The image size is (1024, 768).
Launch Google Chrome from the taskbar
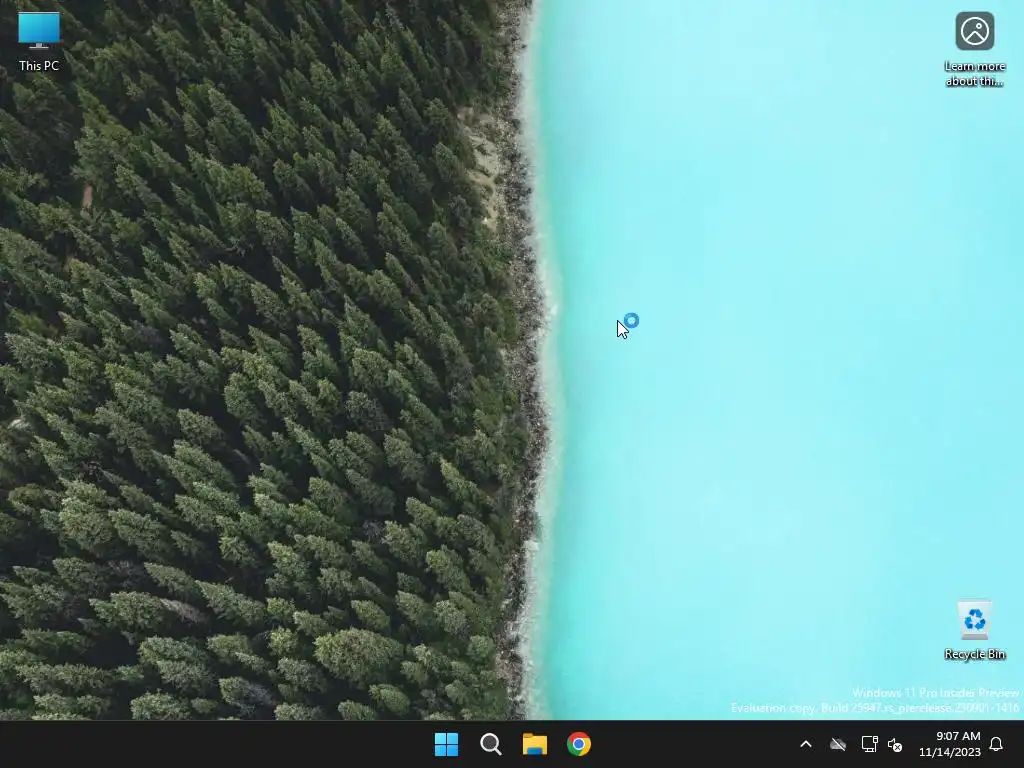click(579, 744)
